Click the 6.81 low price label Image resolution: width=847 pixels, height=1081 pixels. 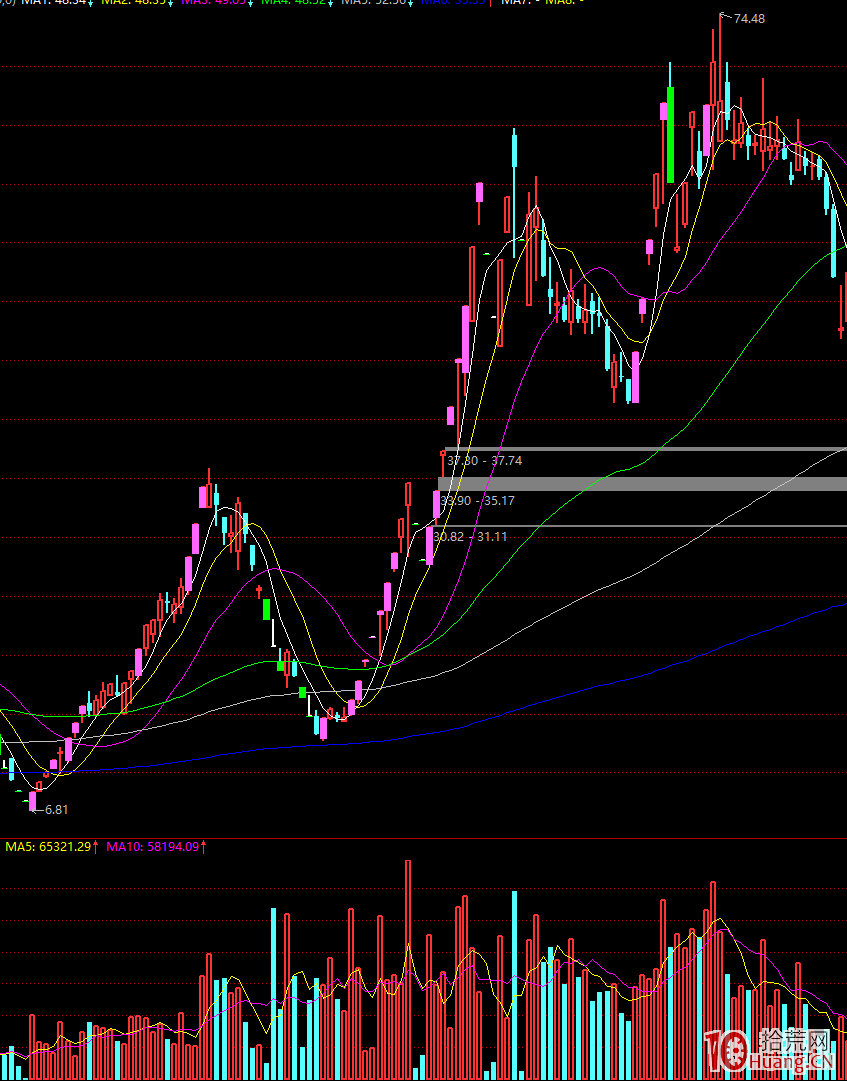57,810
